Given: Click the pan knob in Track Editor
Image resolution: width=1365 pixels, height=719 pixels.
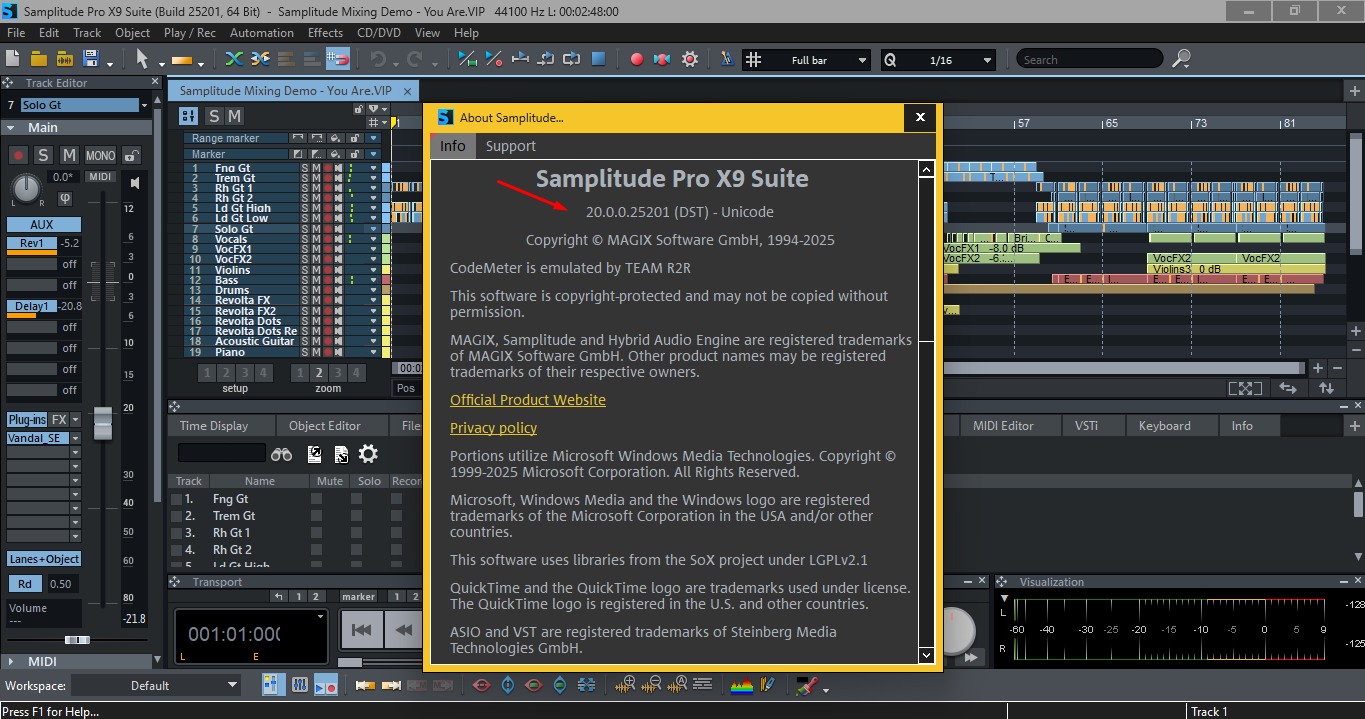Looking at the screenshot, I should 26,187.
